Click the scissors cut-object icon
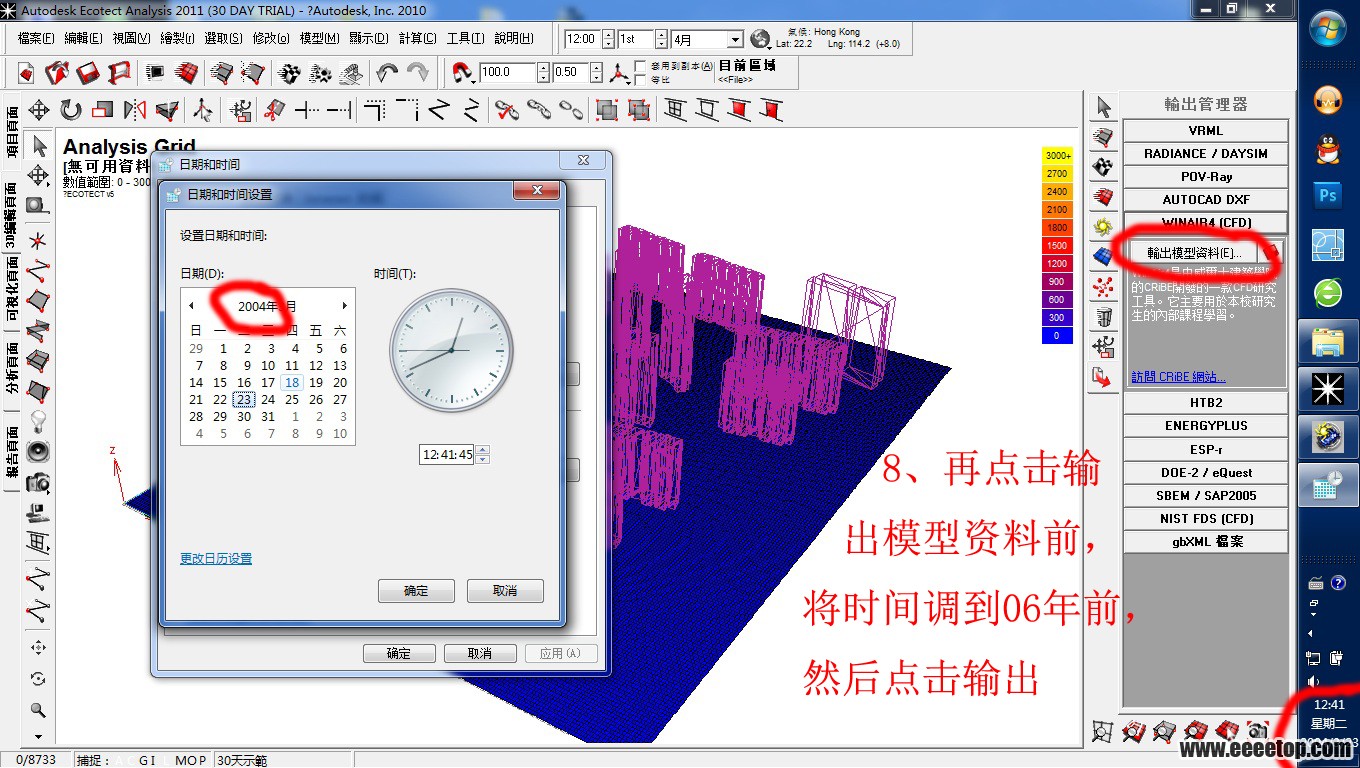The image size is (1360, 768). (x=273, y=110)
